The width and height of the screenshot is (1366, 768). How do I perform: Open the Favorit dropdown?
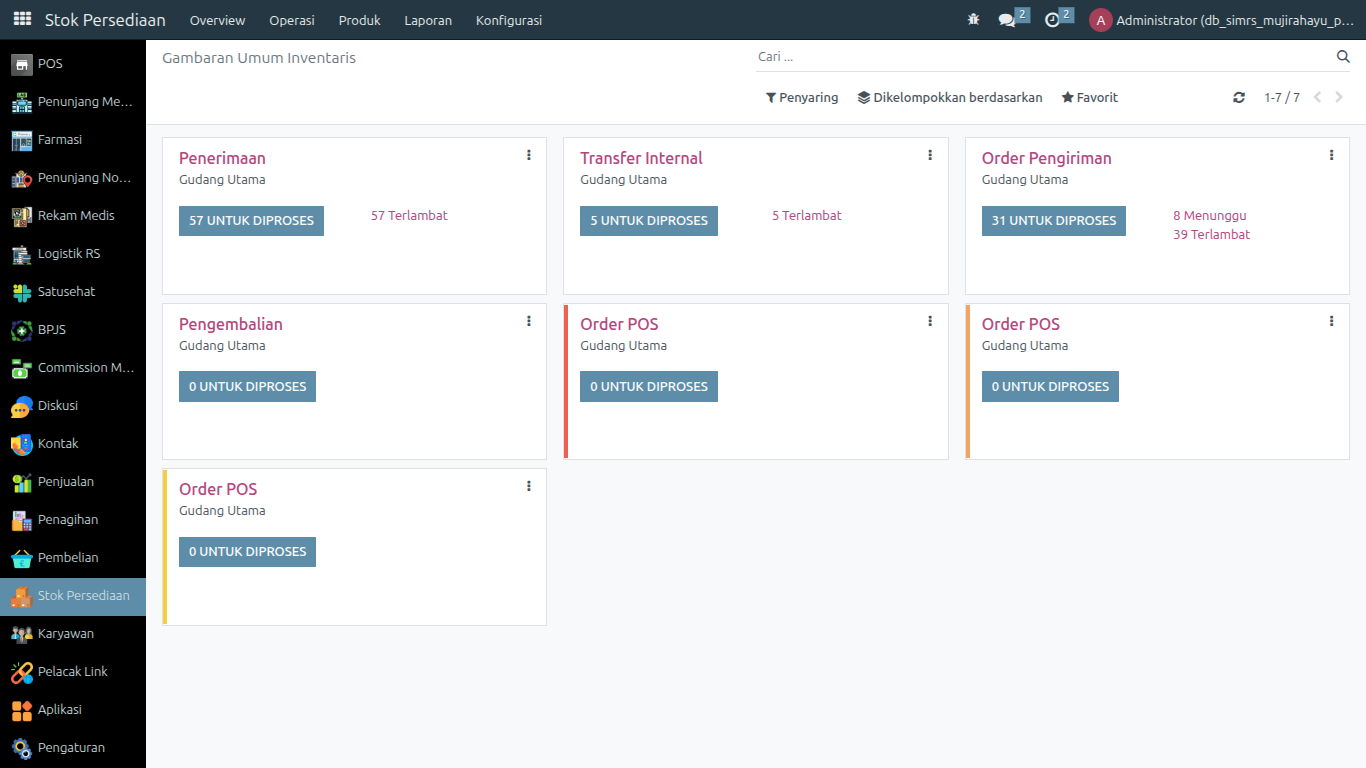[1089, 98]
